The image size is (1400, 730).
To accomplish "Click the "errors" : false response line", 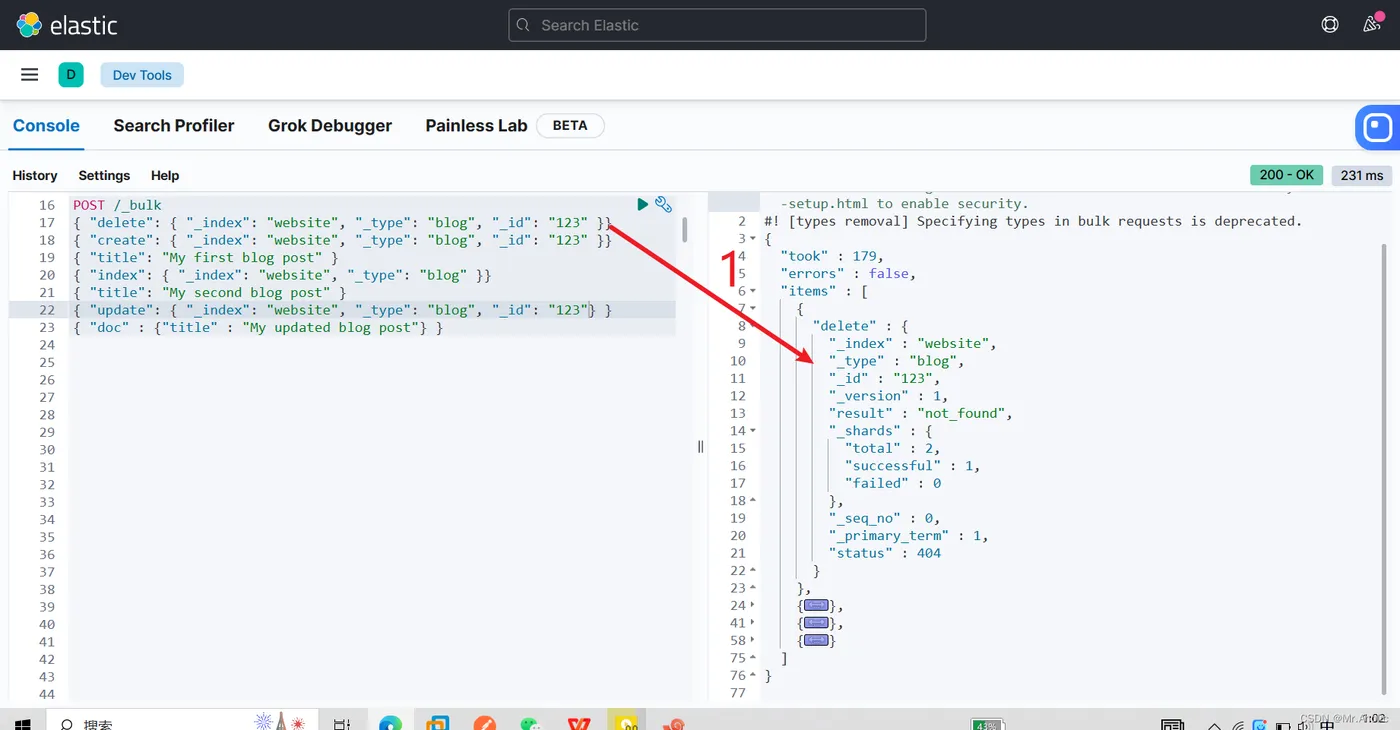I will [848, 273].
